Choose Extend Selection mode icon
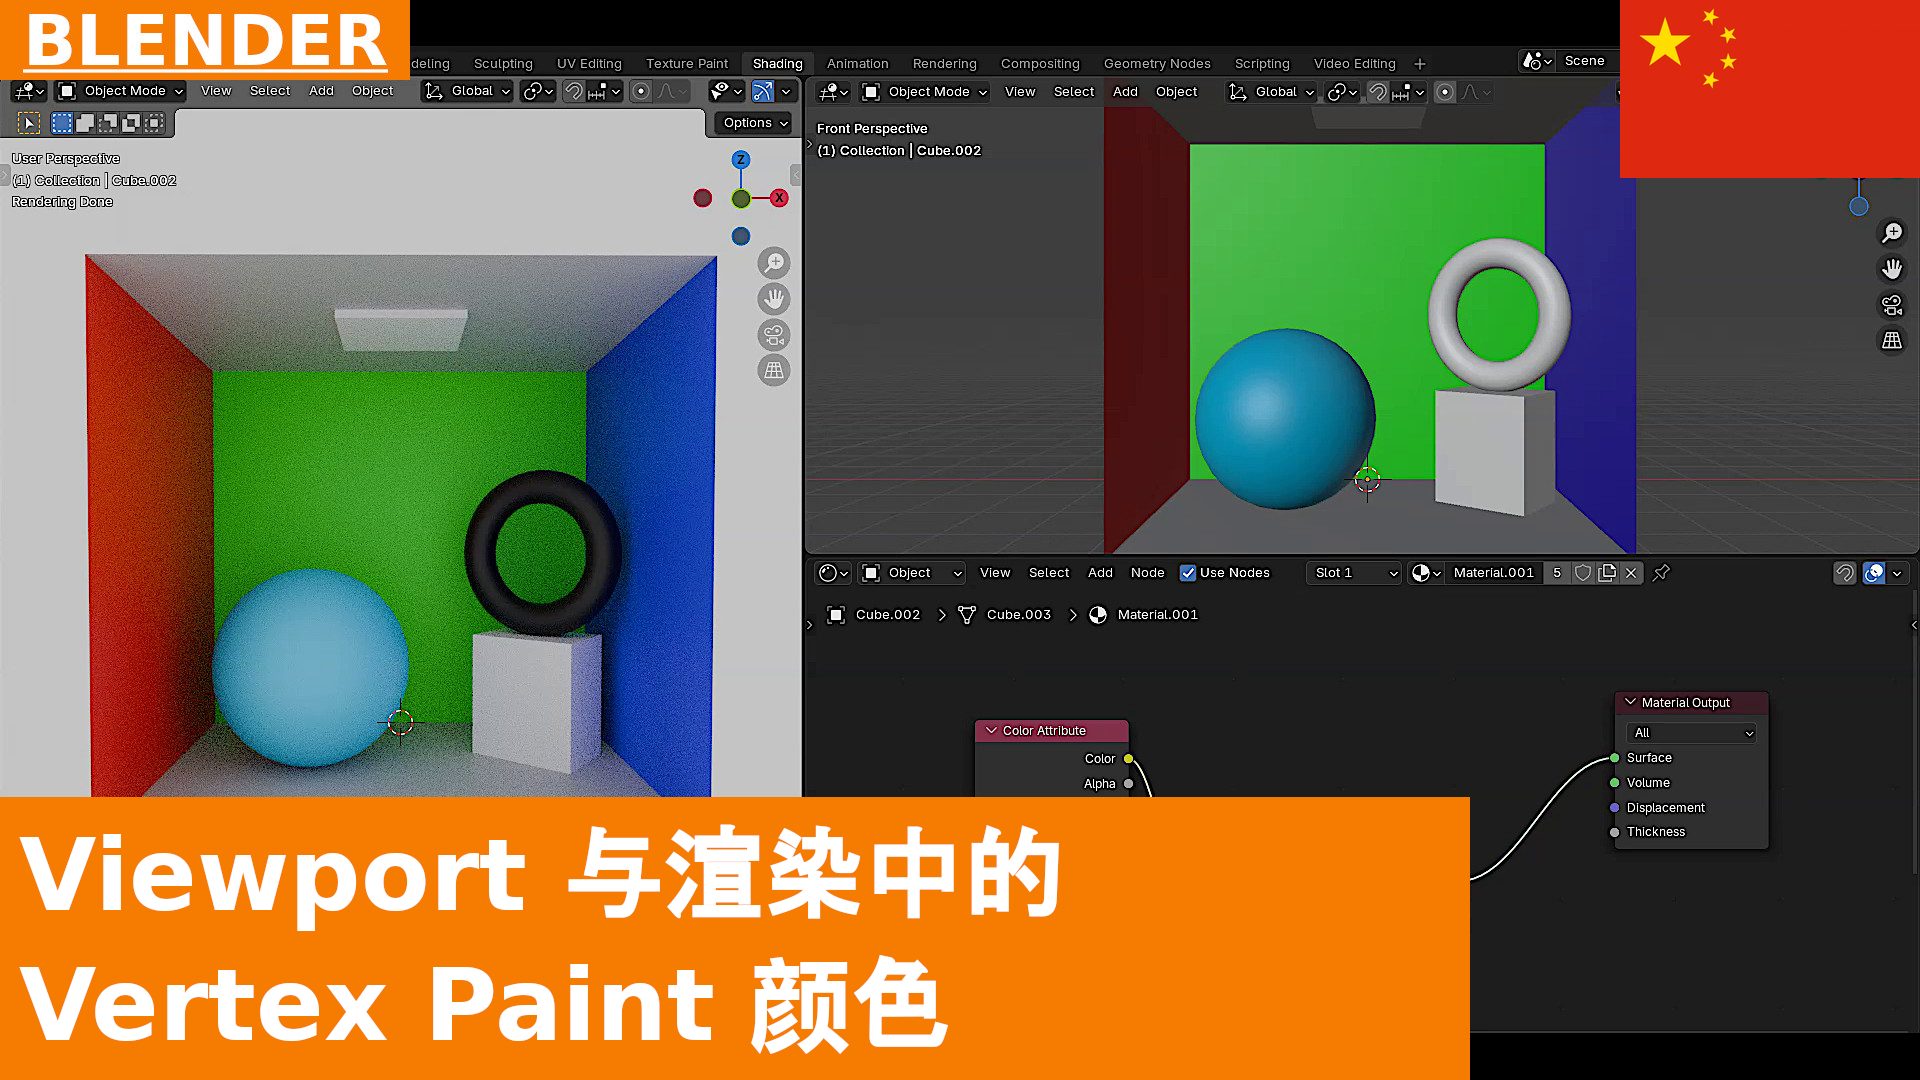 pyautogui.click(x=85, y=123)
